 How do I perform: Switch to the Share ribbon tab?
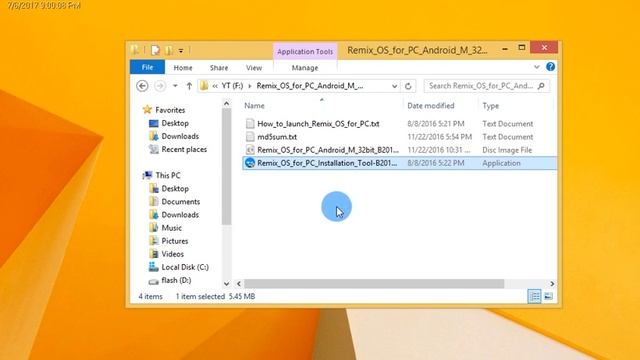[219, 68]
